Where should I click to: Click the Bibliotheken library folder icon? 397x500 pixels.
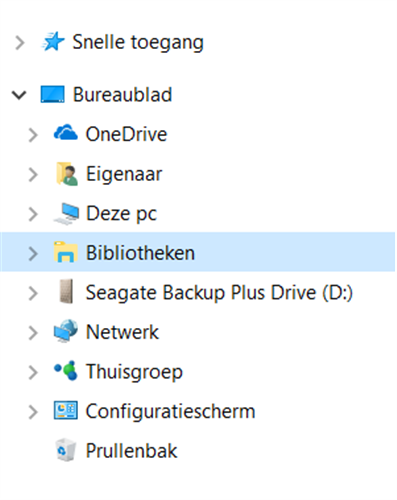(x=66, y=252)
